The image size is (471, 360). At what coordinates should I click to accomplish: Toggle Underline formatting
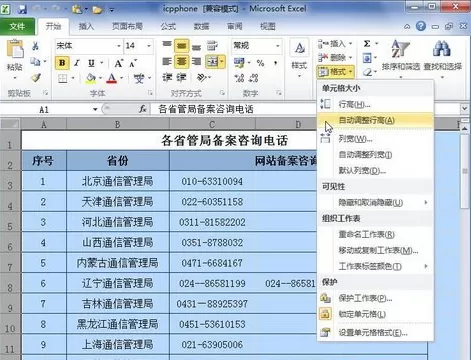click(91, 63)
